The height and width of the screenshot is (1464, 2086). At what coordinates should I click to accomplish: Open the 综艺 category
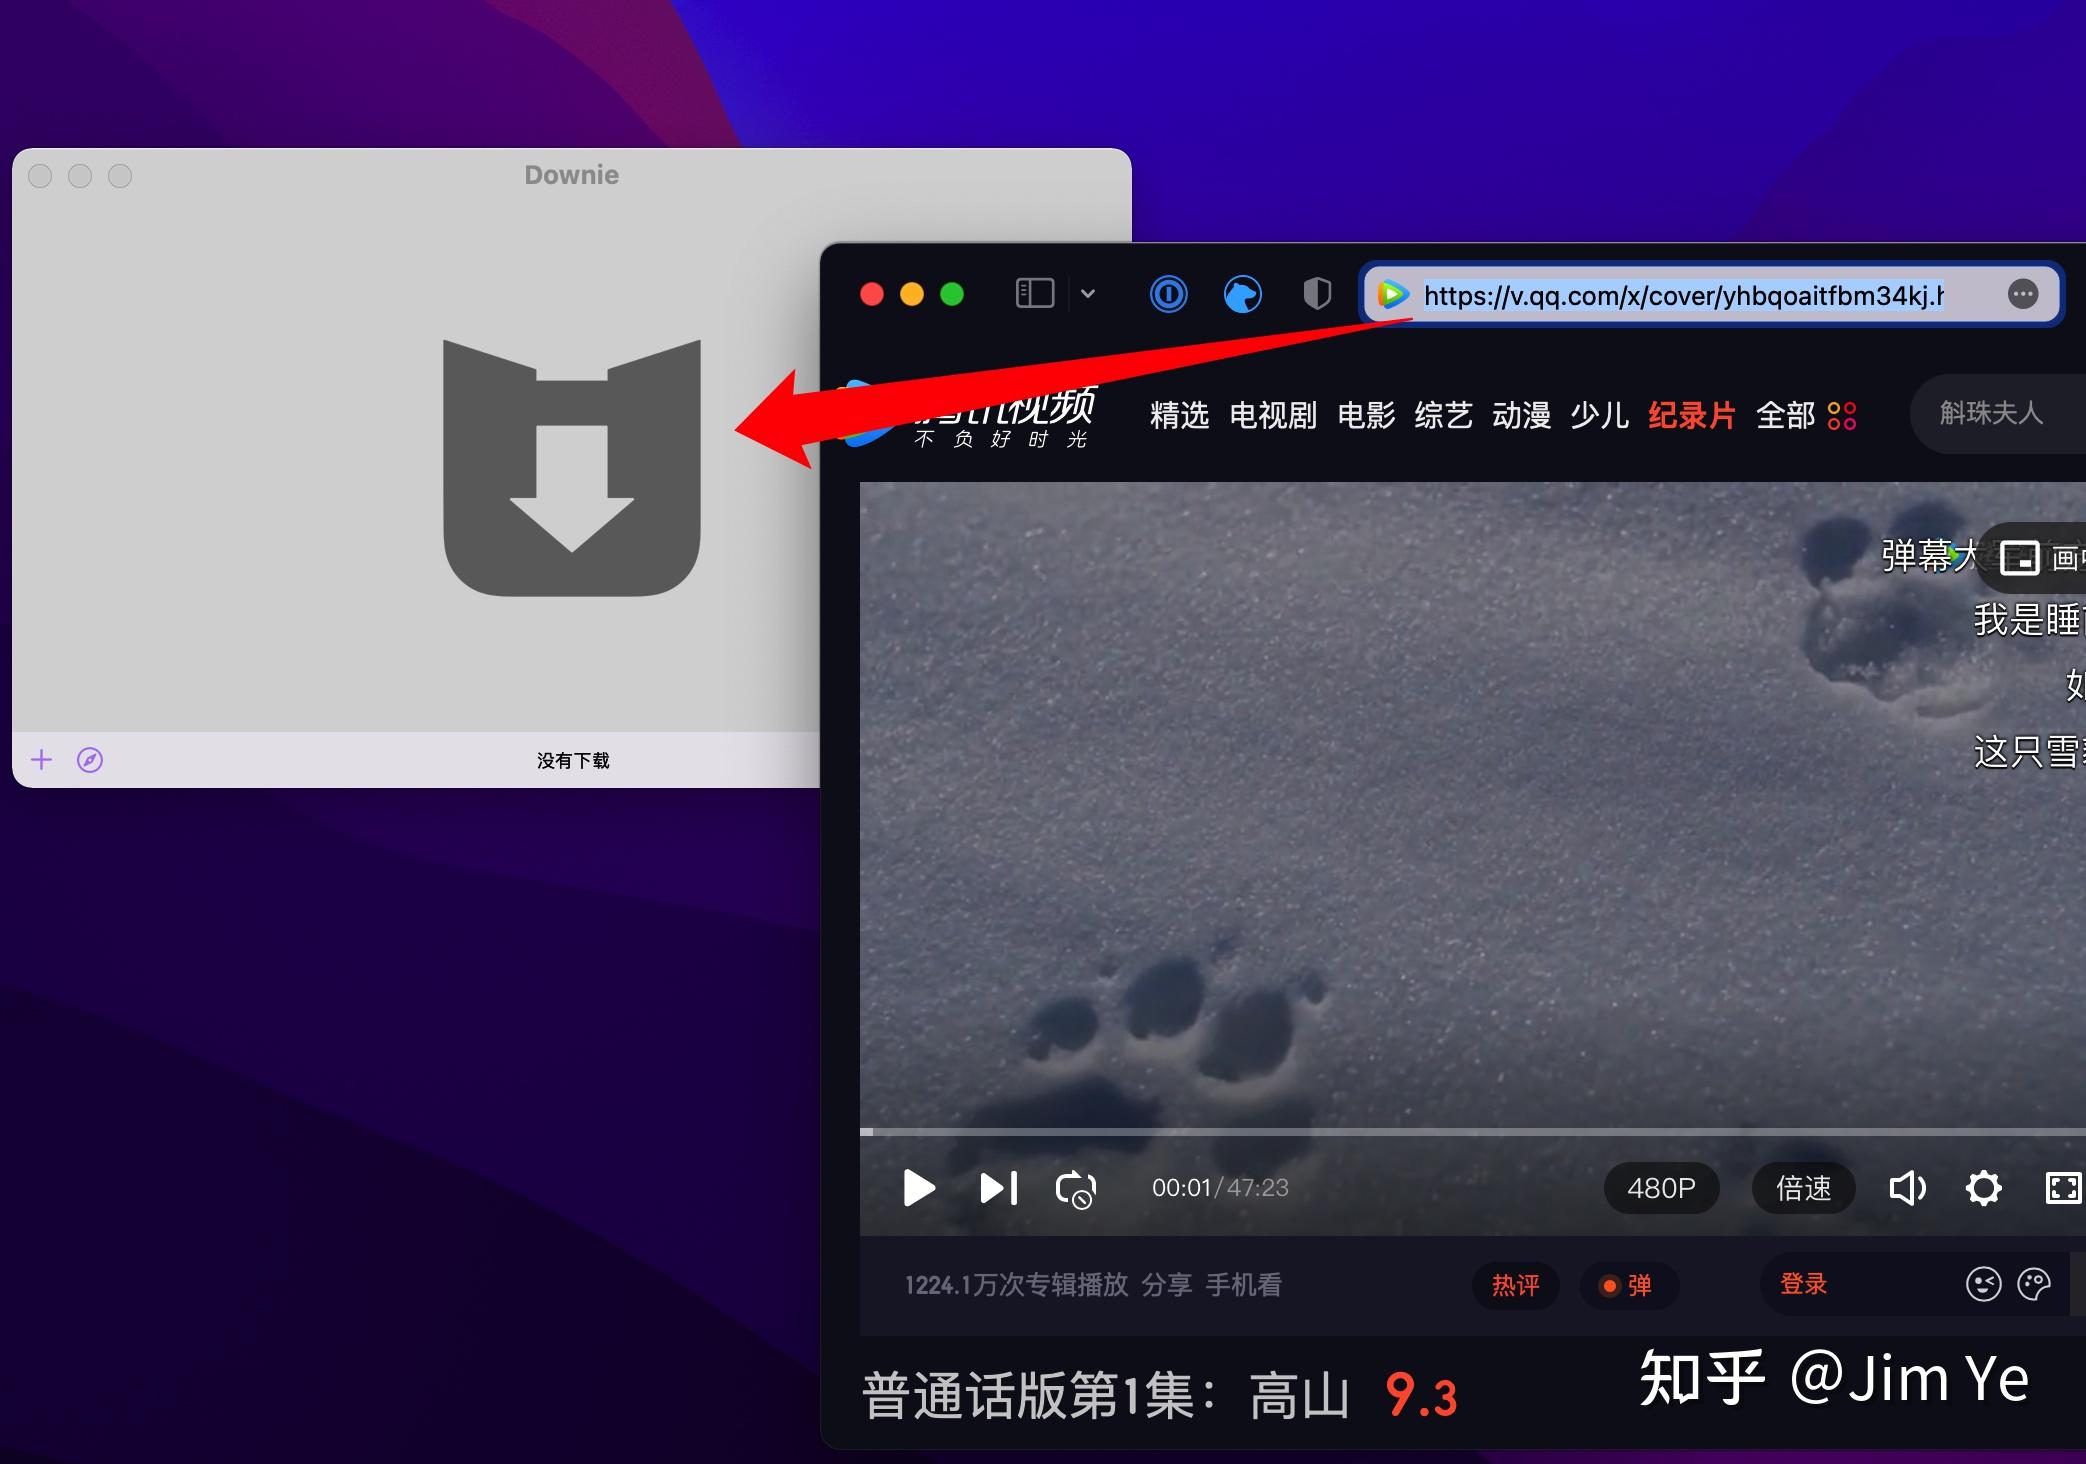coord(1444,415)
